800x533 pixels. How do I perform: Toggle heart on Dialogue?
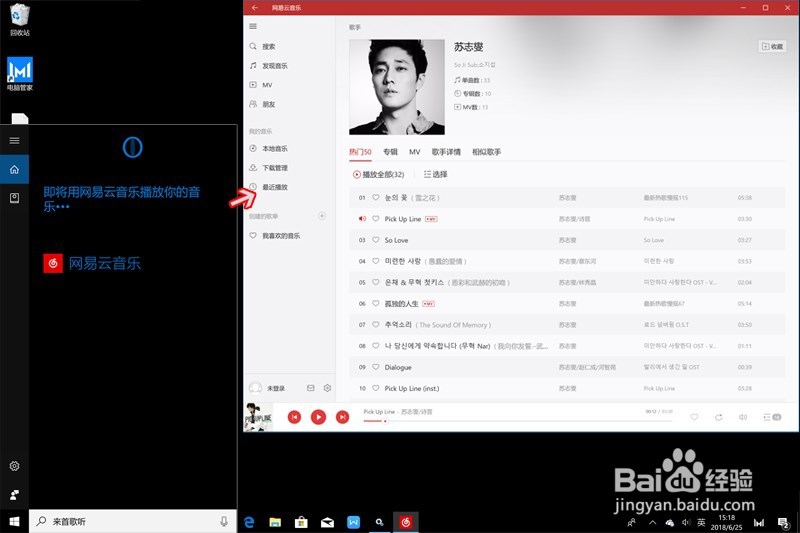376,367
